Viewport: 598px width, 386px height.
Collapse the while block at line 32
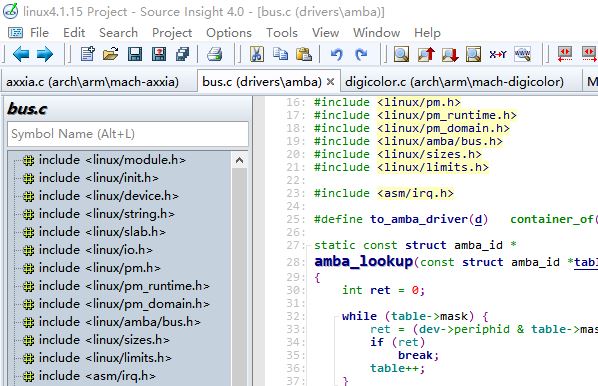[336, 316]
